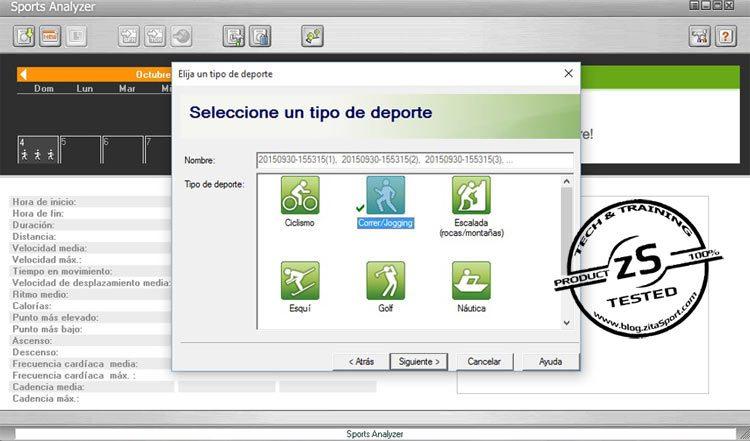Click the Escalada (rocas/montañas) label
This screenshot has height=441, width=750.
471,228
